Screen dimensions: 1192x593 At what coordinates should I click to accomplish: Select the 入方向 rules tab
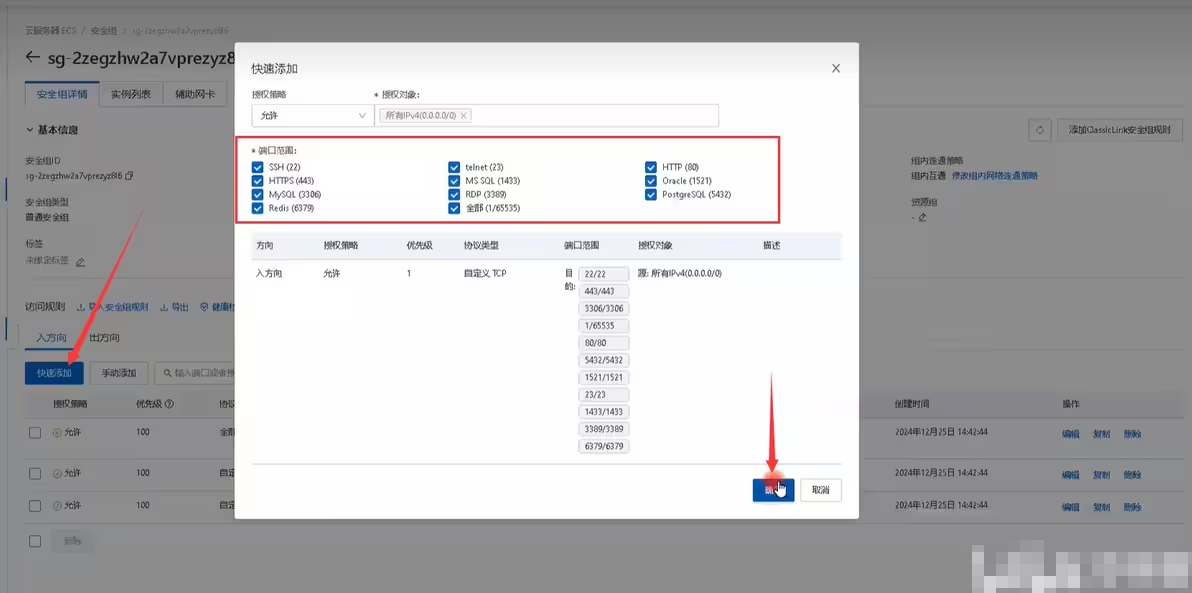[x=52, y=337]
